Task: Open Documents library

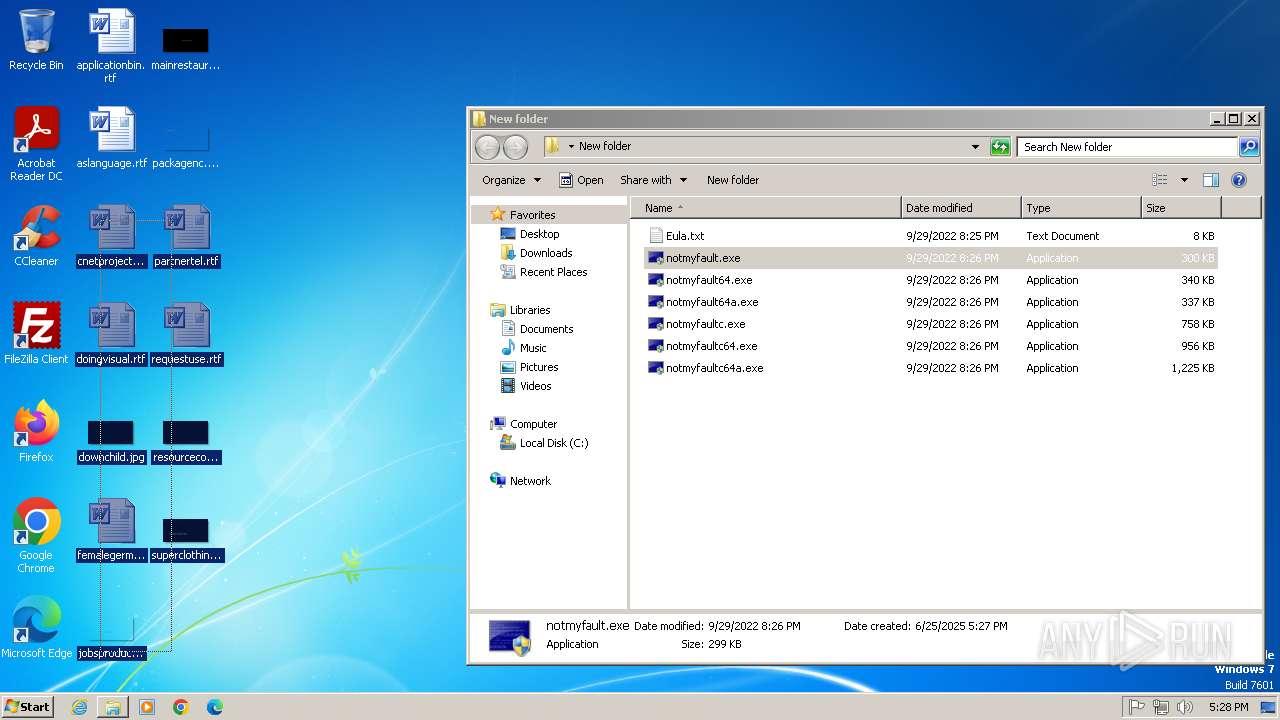Action: point(546,329)
